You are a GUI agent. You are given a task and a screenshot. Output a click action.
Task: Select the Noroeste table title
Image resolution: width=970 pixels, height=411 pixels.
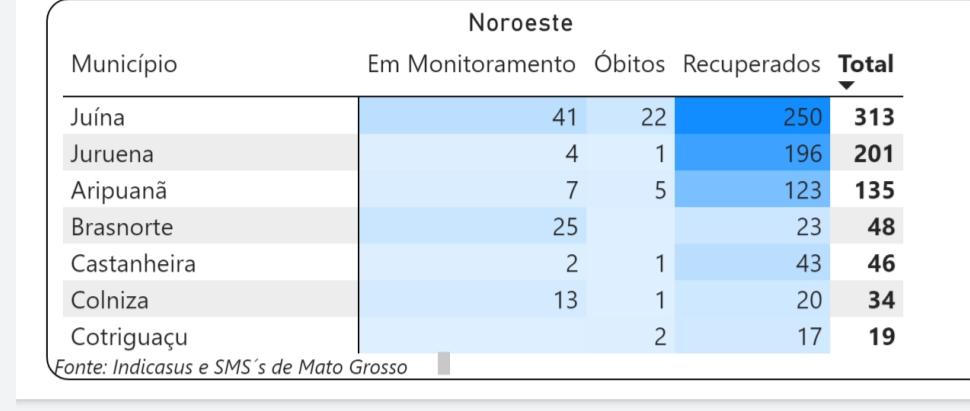(520, 24)
